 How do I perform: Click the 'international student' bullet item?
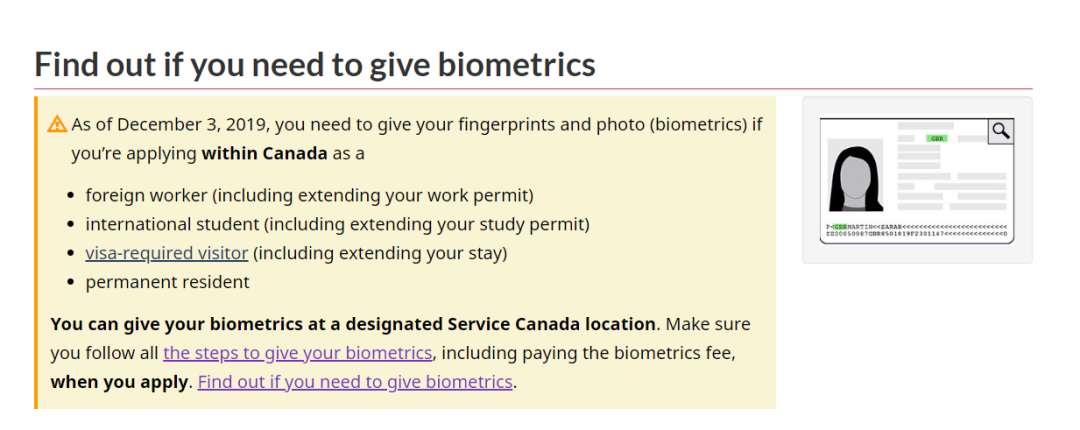pos(337,224)
